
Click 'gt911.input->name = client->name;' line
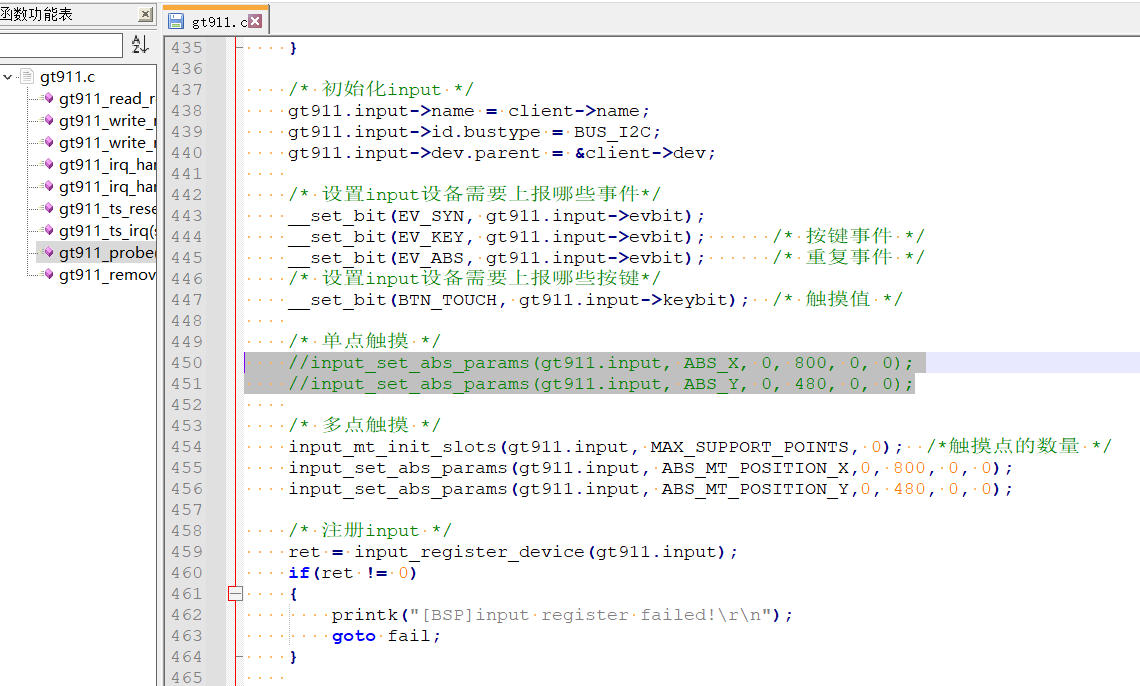click(x=469, y=110)
